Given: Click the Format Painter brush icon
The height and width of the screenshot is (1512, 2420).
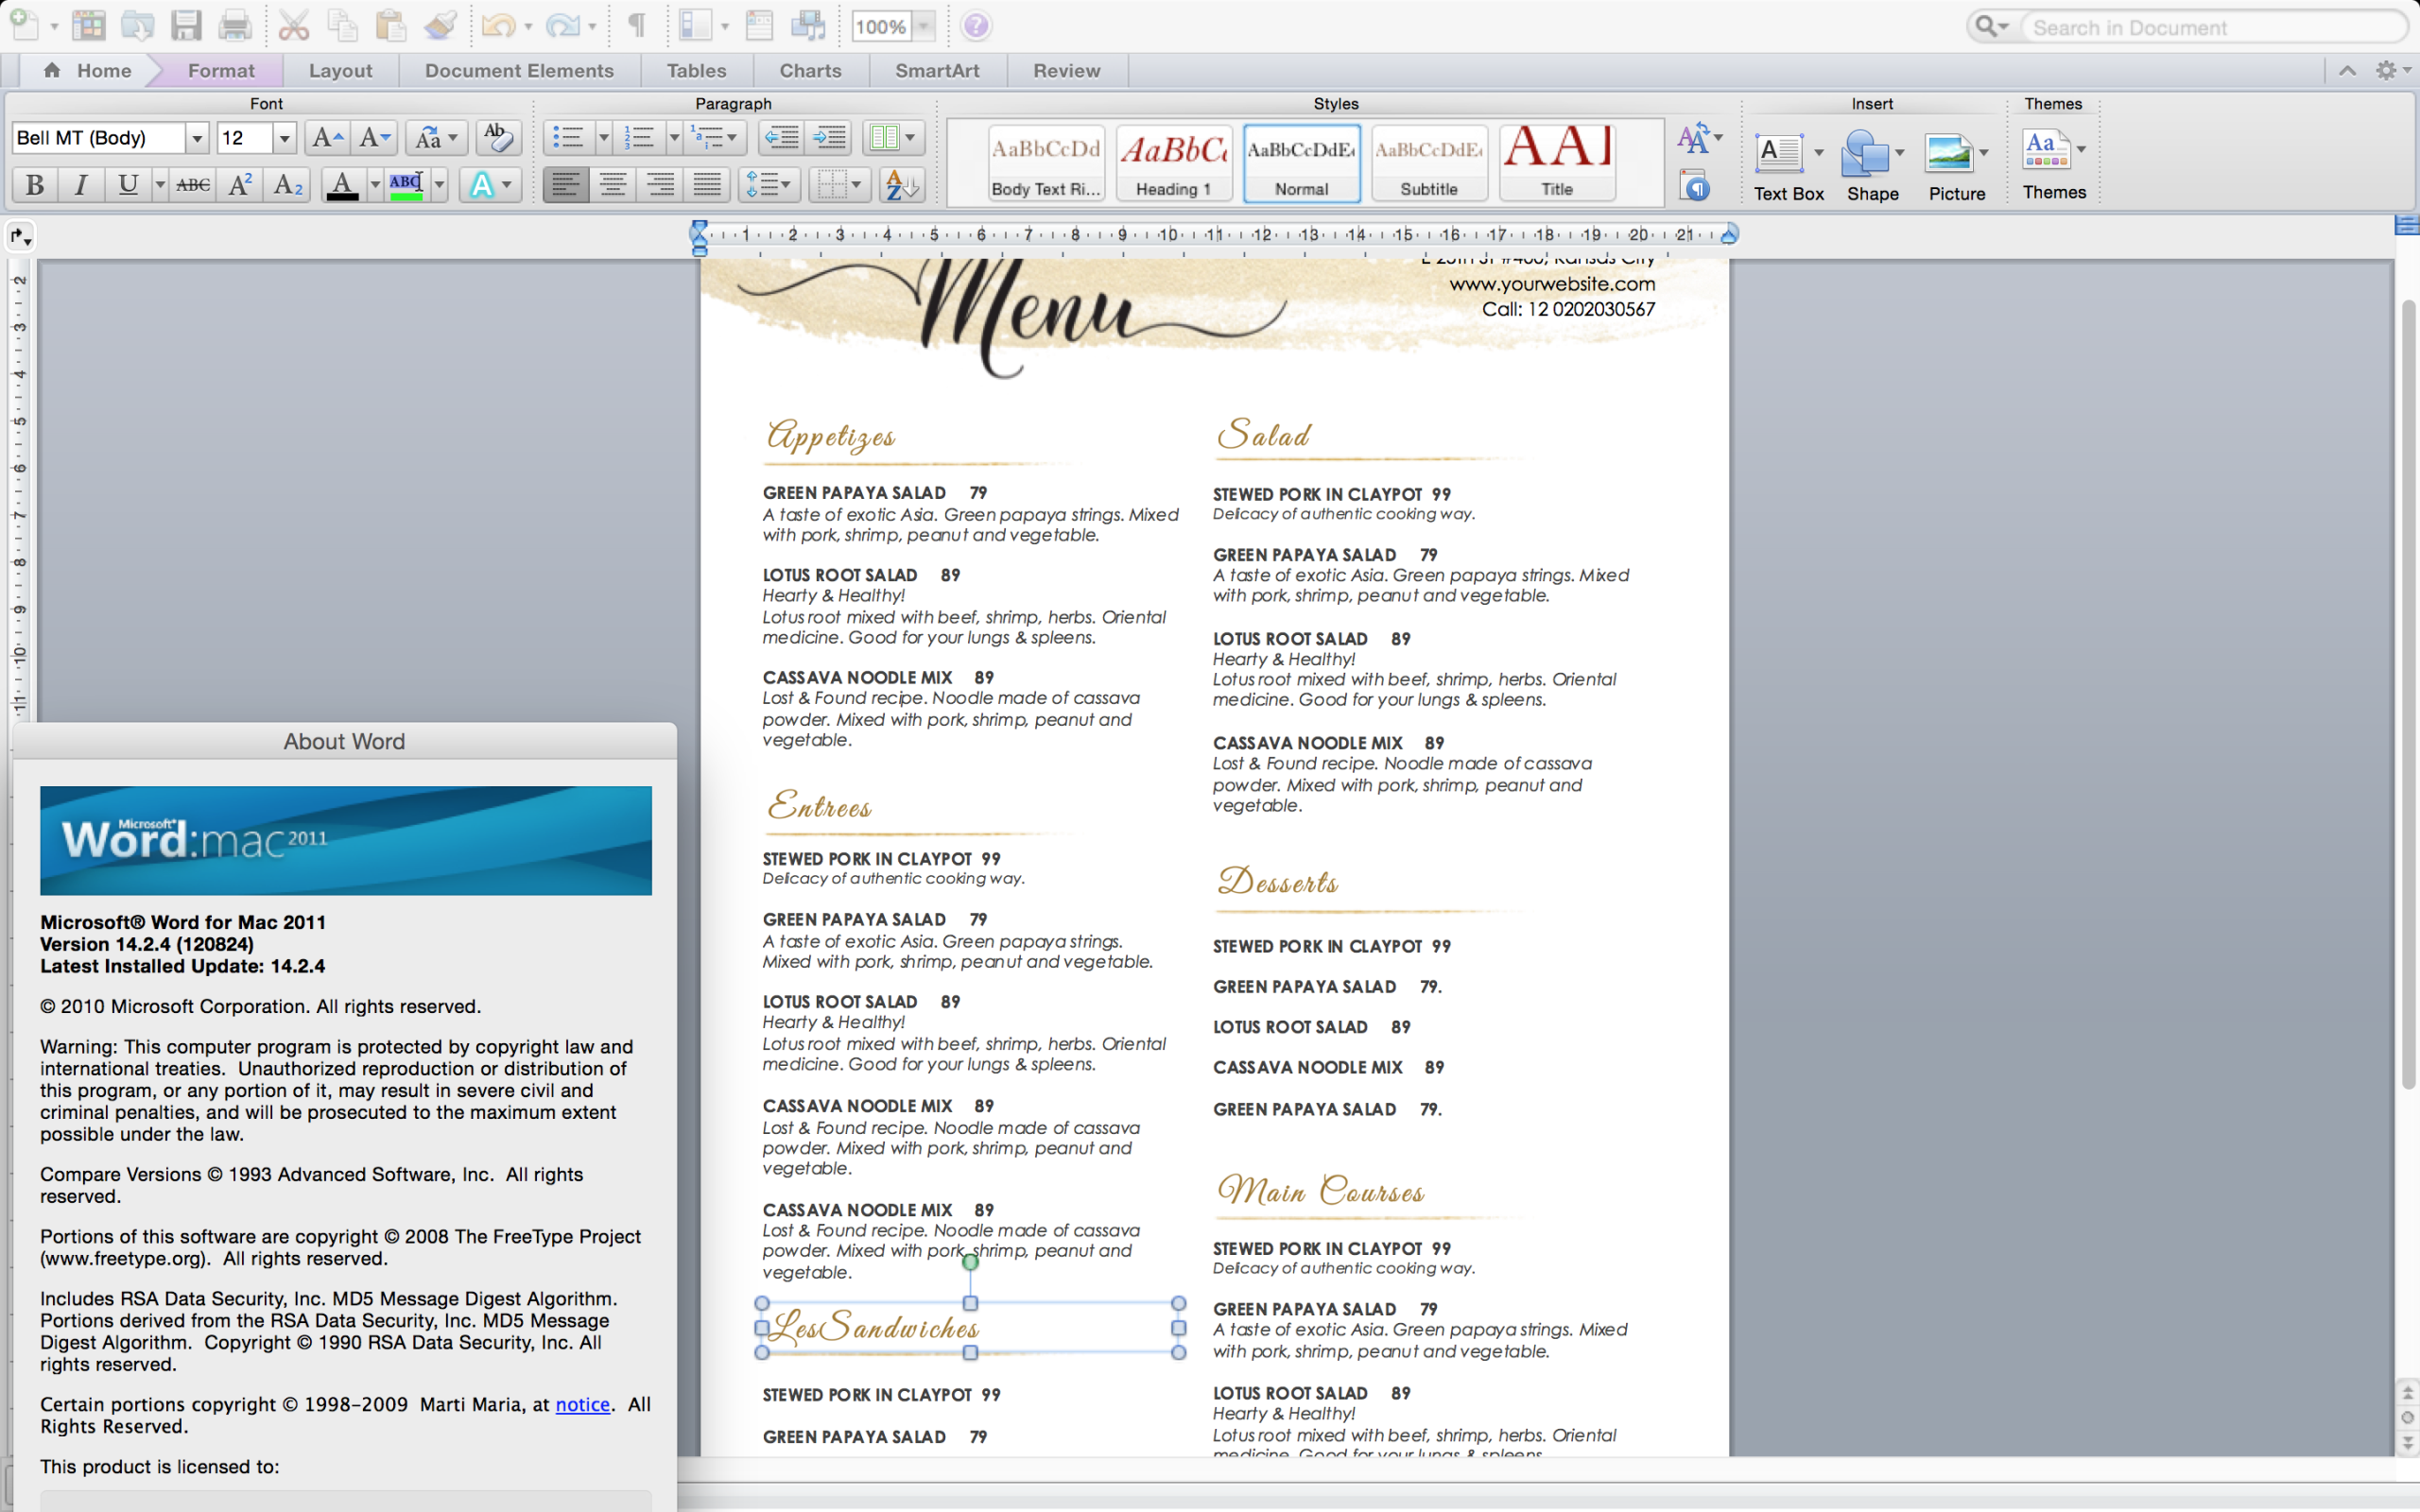Looking at the screenshot, I should pyautogui.click(x=441, y=25).
